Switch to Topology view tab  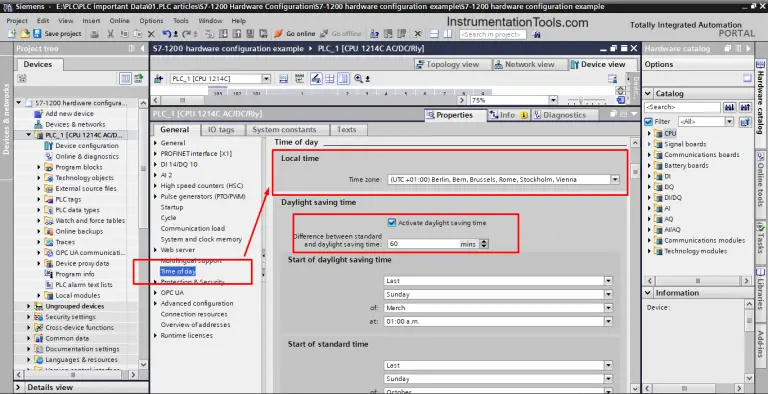pos(453,65)
